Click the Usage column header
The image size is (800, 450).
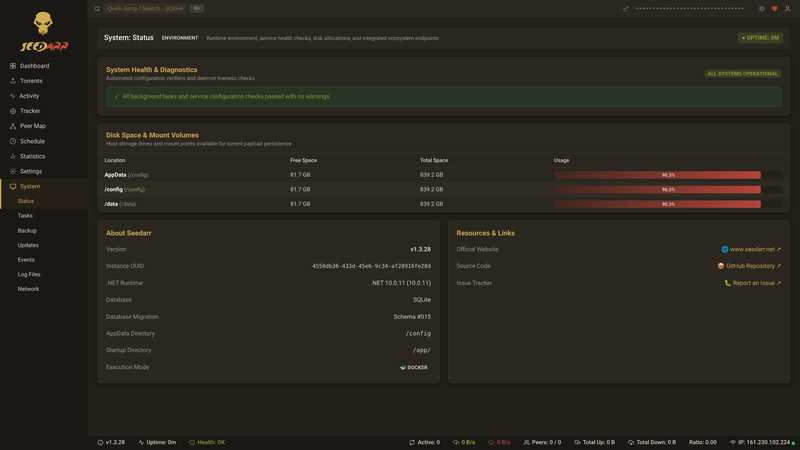click(x=561, y=160)
